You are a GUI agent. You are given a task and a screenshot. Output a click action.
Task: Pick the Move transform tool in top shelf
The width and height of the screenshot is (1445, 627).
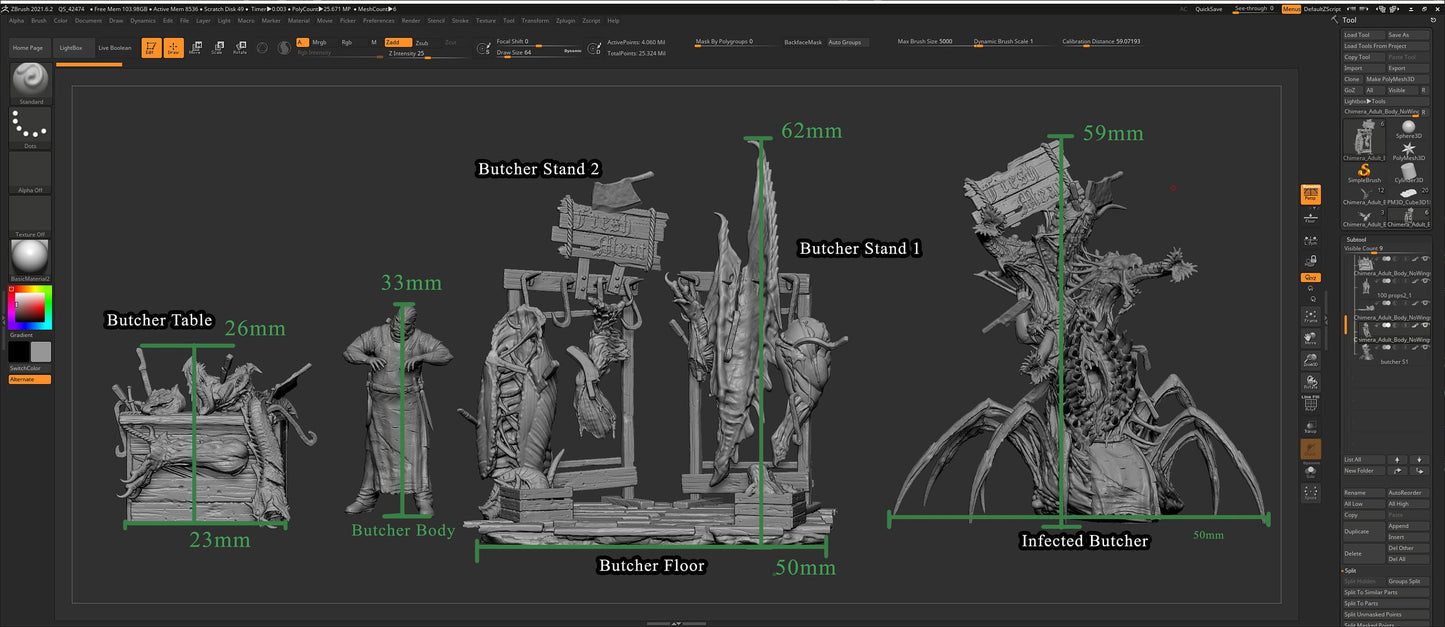195,47
